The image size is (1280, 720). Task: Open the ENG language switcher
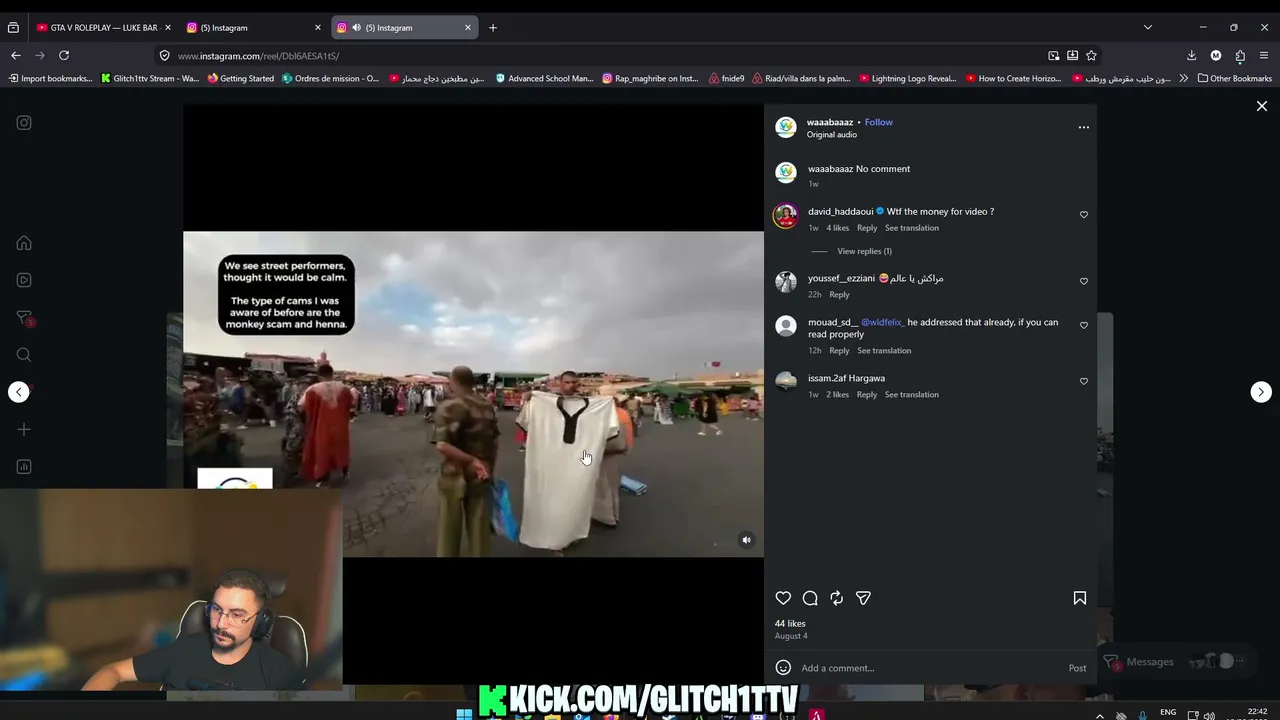tap(1168, 712)
